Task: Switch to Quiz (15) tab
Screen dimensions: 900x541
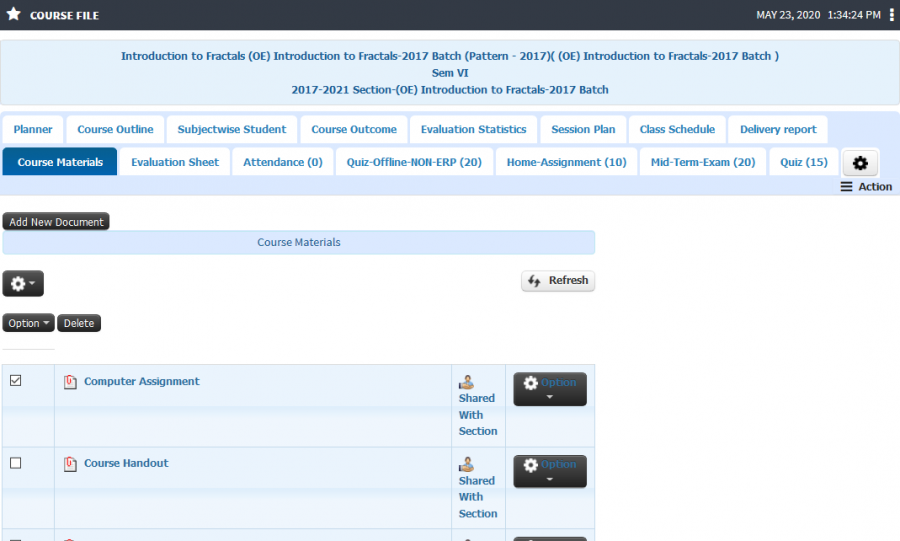Action: point(804,162)
